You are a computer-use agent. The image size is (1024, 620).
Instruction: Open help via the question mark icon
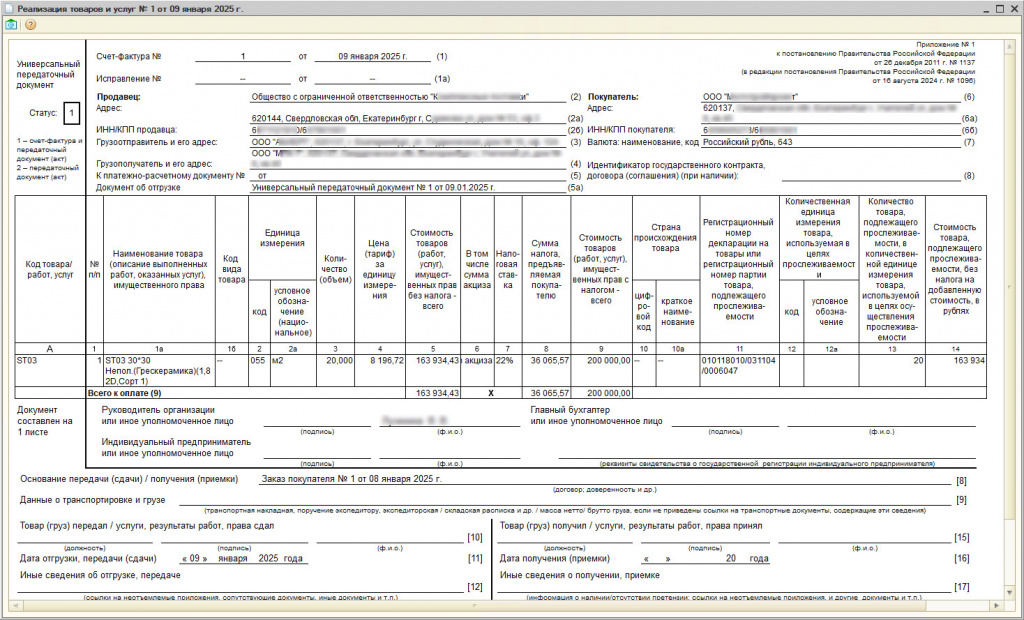click(30, 25)
